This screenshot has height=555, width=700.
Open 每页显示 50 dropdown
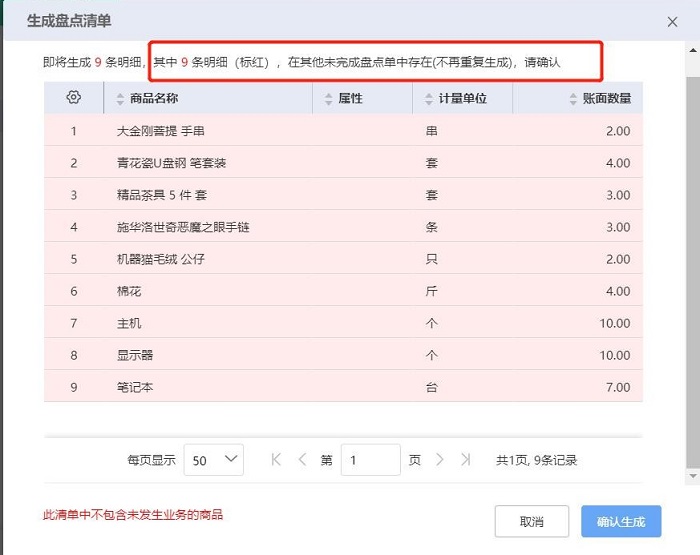tap(213, 459)
